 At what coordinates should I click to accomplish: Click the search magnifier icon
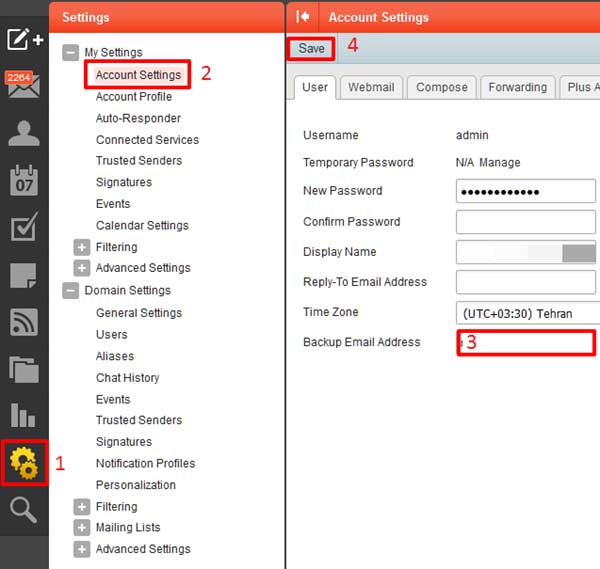tap(24, 511)
